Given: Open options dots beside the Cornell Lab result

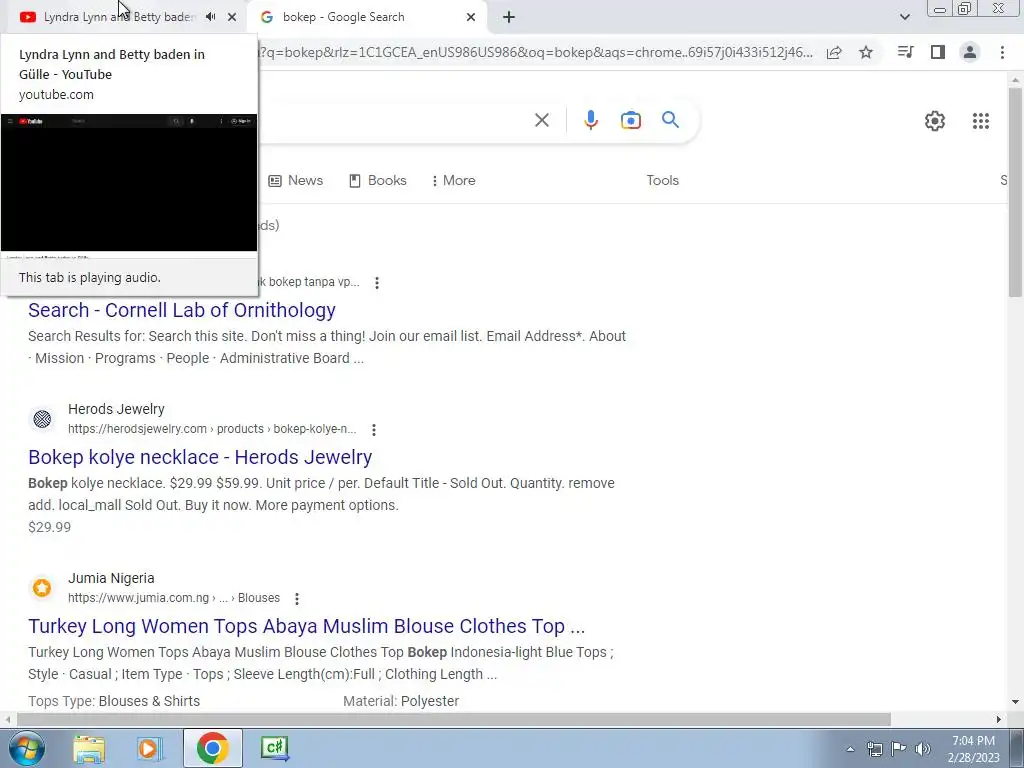Looking at the screenshot, I should point(377,283).
